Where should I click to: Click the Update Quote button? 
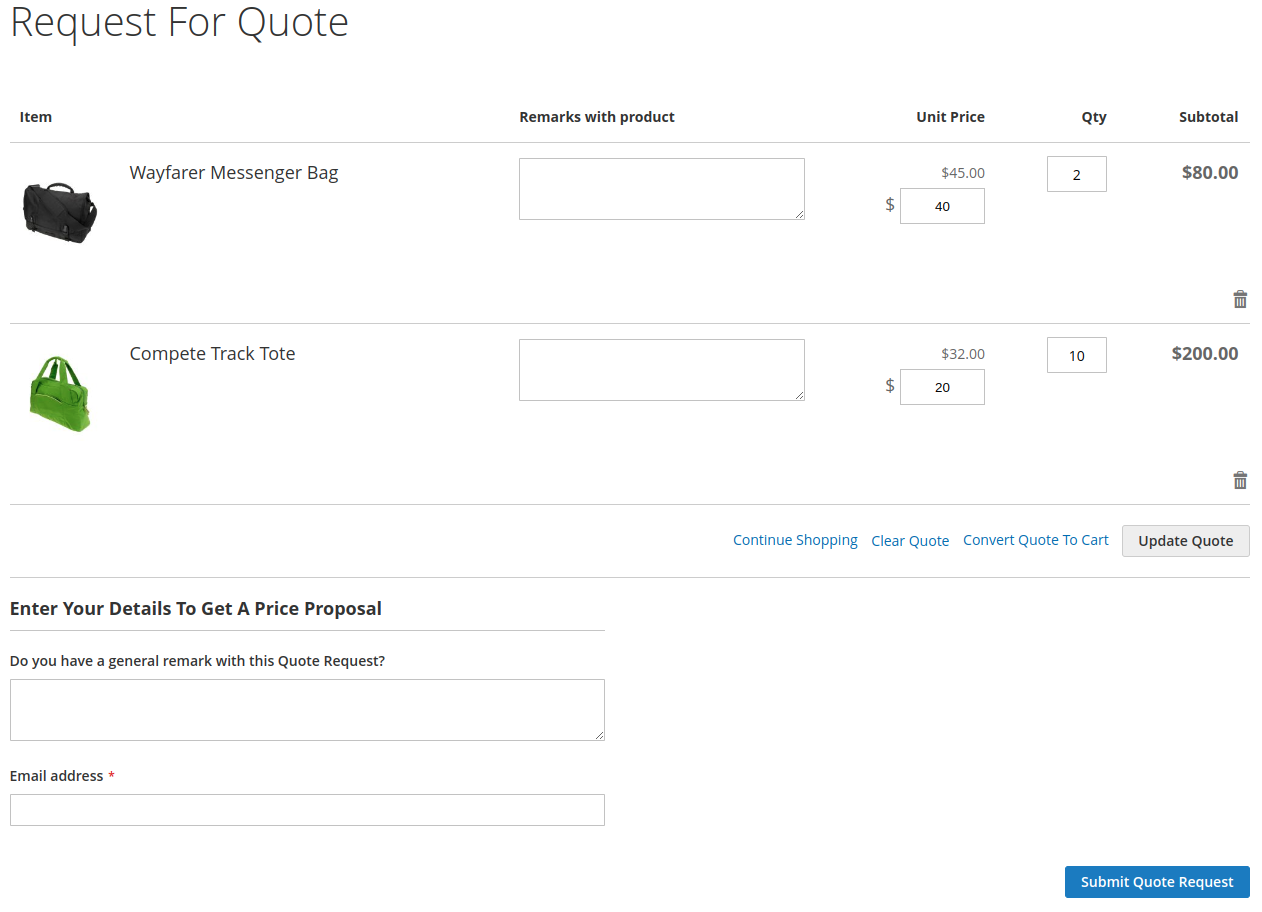[1186, 541]
